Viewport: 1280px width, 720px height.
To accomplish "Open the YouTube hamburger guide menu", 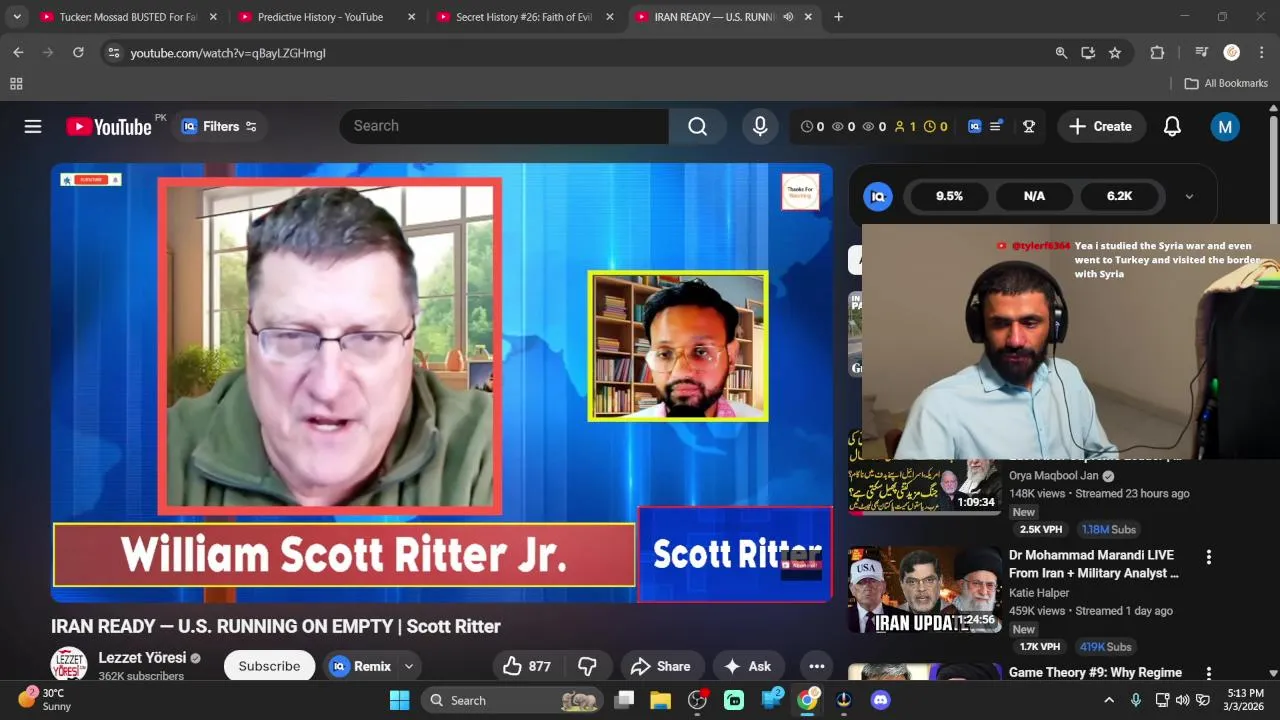I will click(33, 126).
